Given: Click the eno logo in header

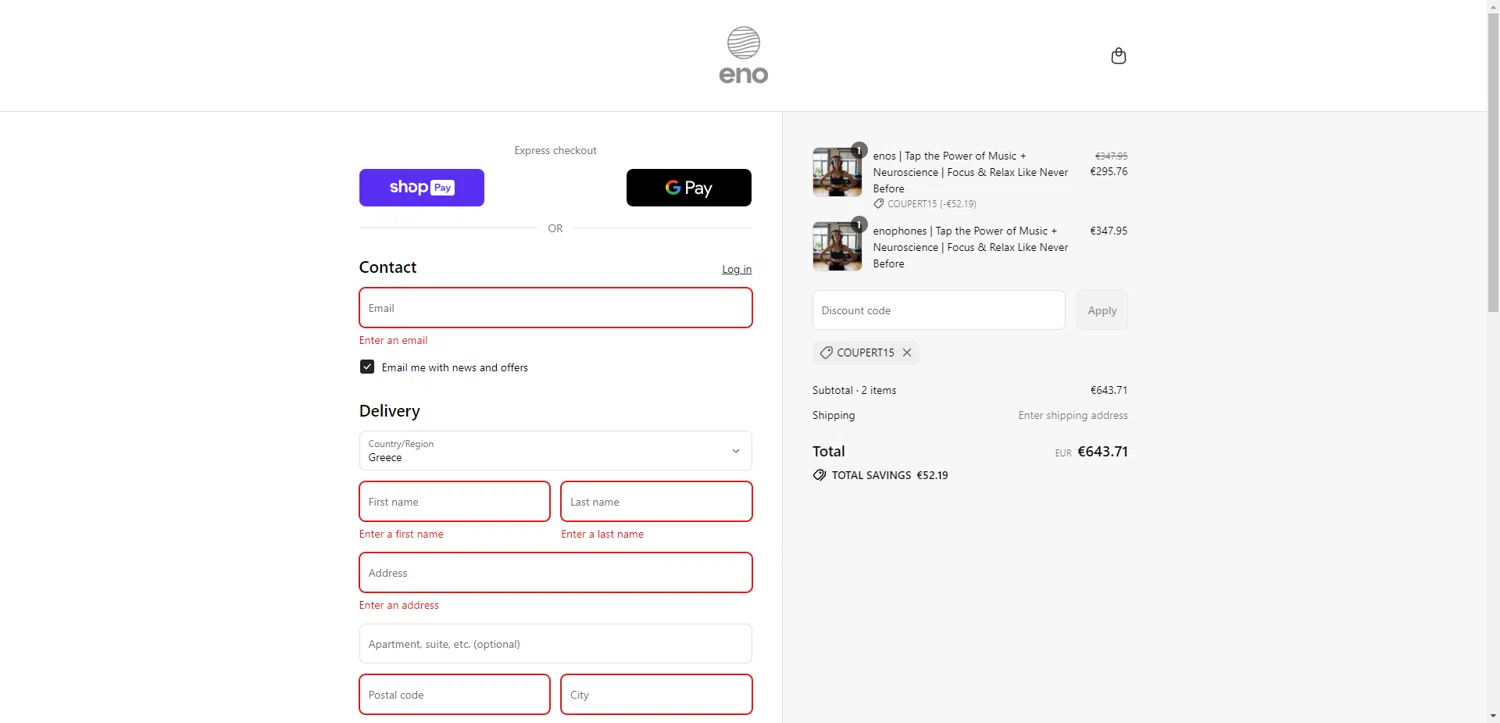Looking at the screenshot, I should [x=743, y=55].
